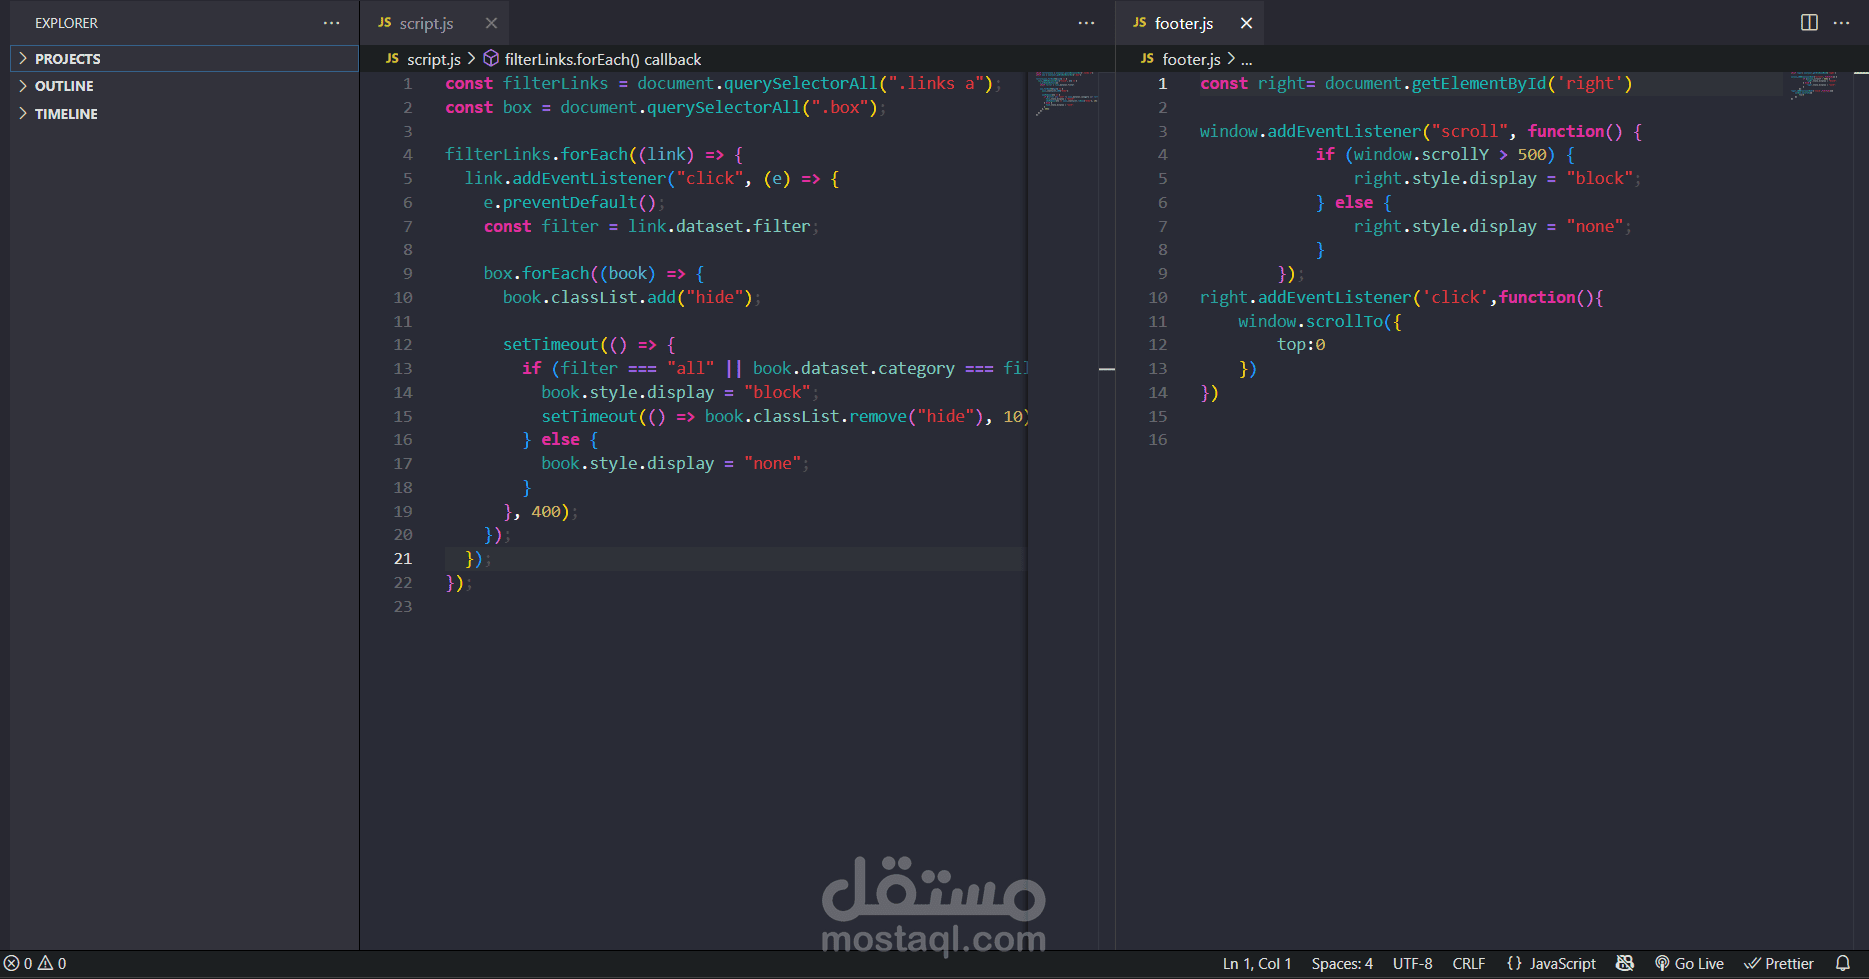Click the Prettier status bar button
This screenshot has width=1869, height=979.
pyautogui.click(x=1779, y=963)
